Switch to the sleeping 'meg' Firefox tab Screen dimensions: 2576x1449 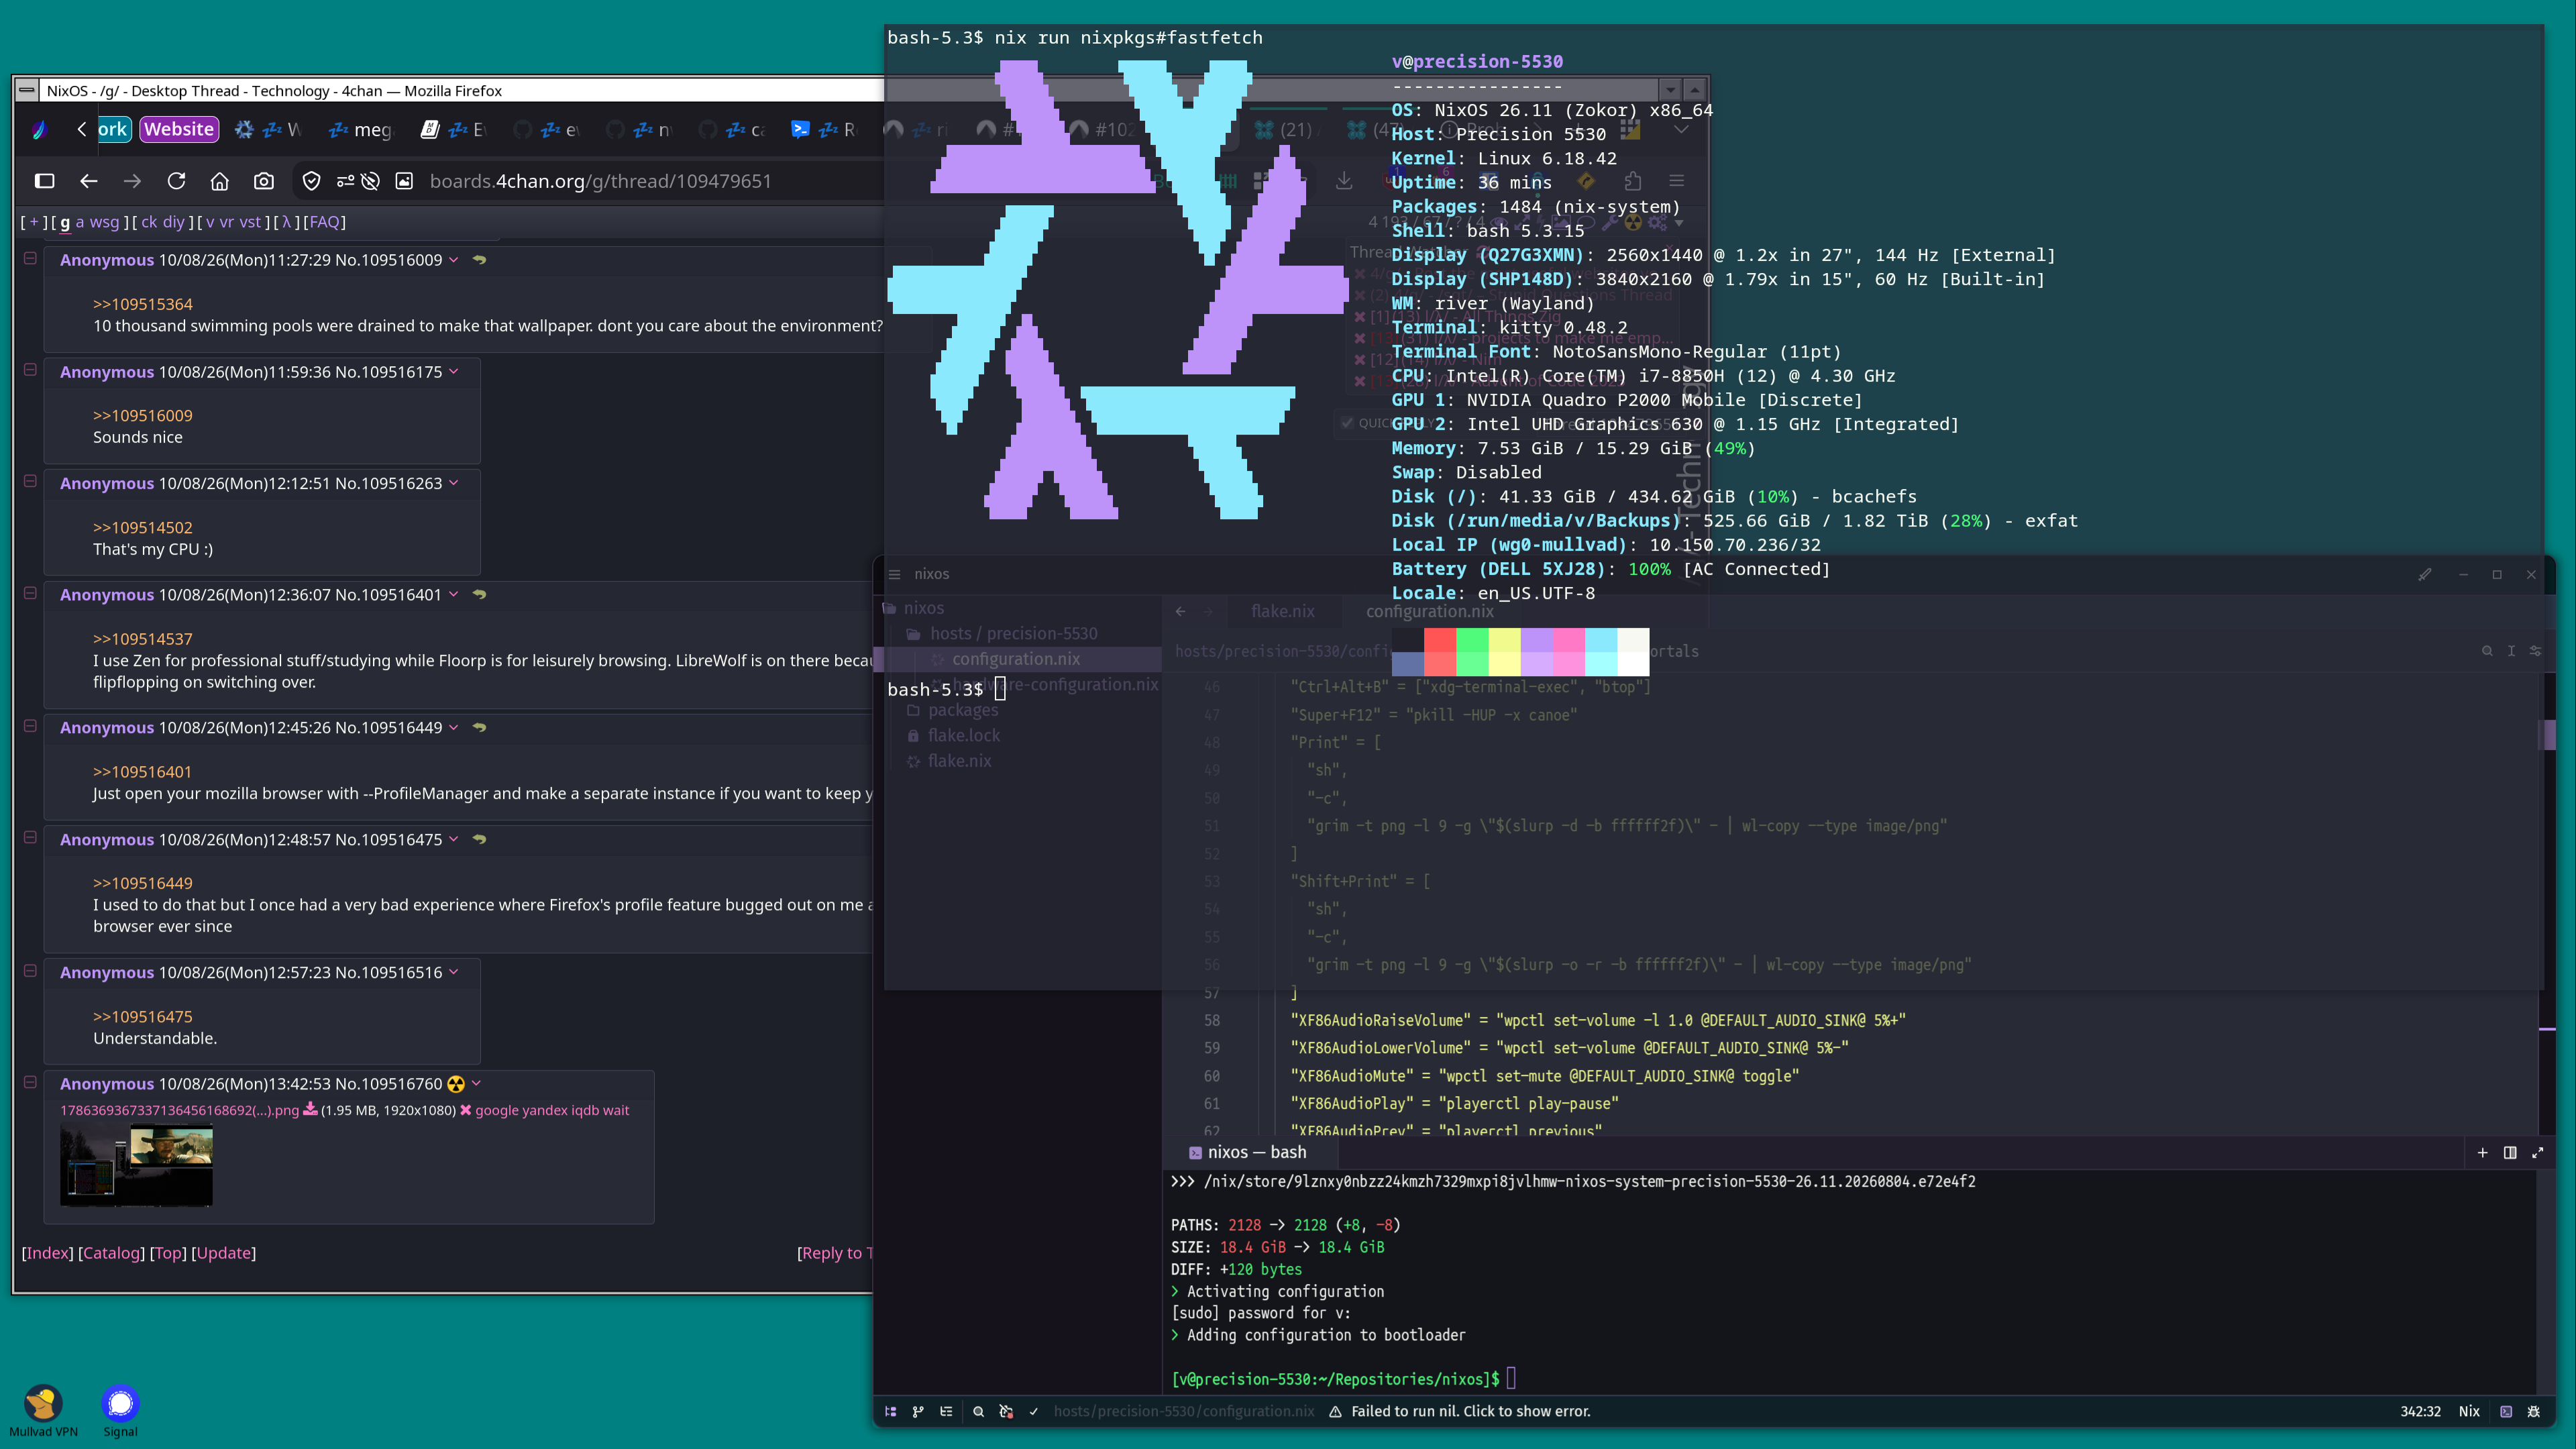click(362, 130)
